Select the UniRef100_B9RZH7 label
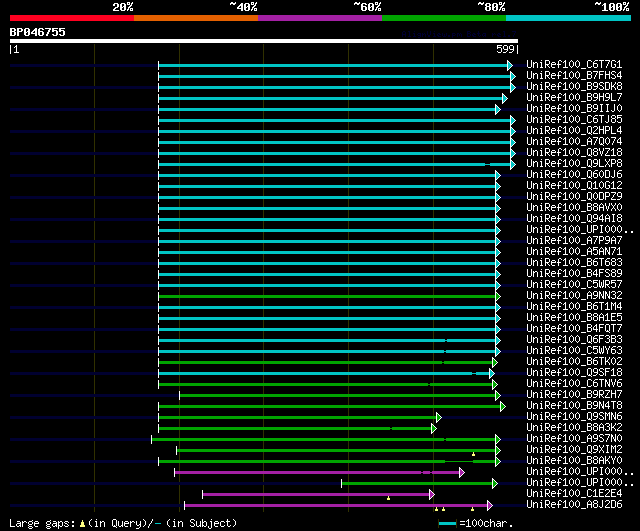Screen dimensions: 640x531 pyautogui.click(x=574, y=395)
